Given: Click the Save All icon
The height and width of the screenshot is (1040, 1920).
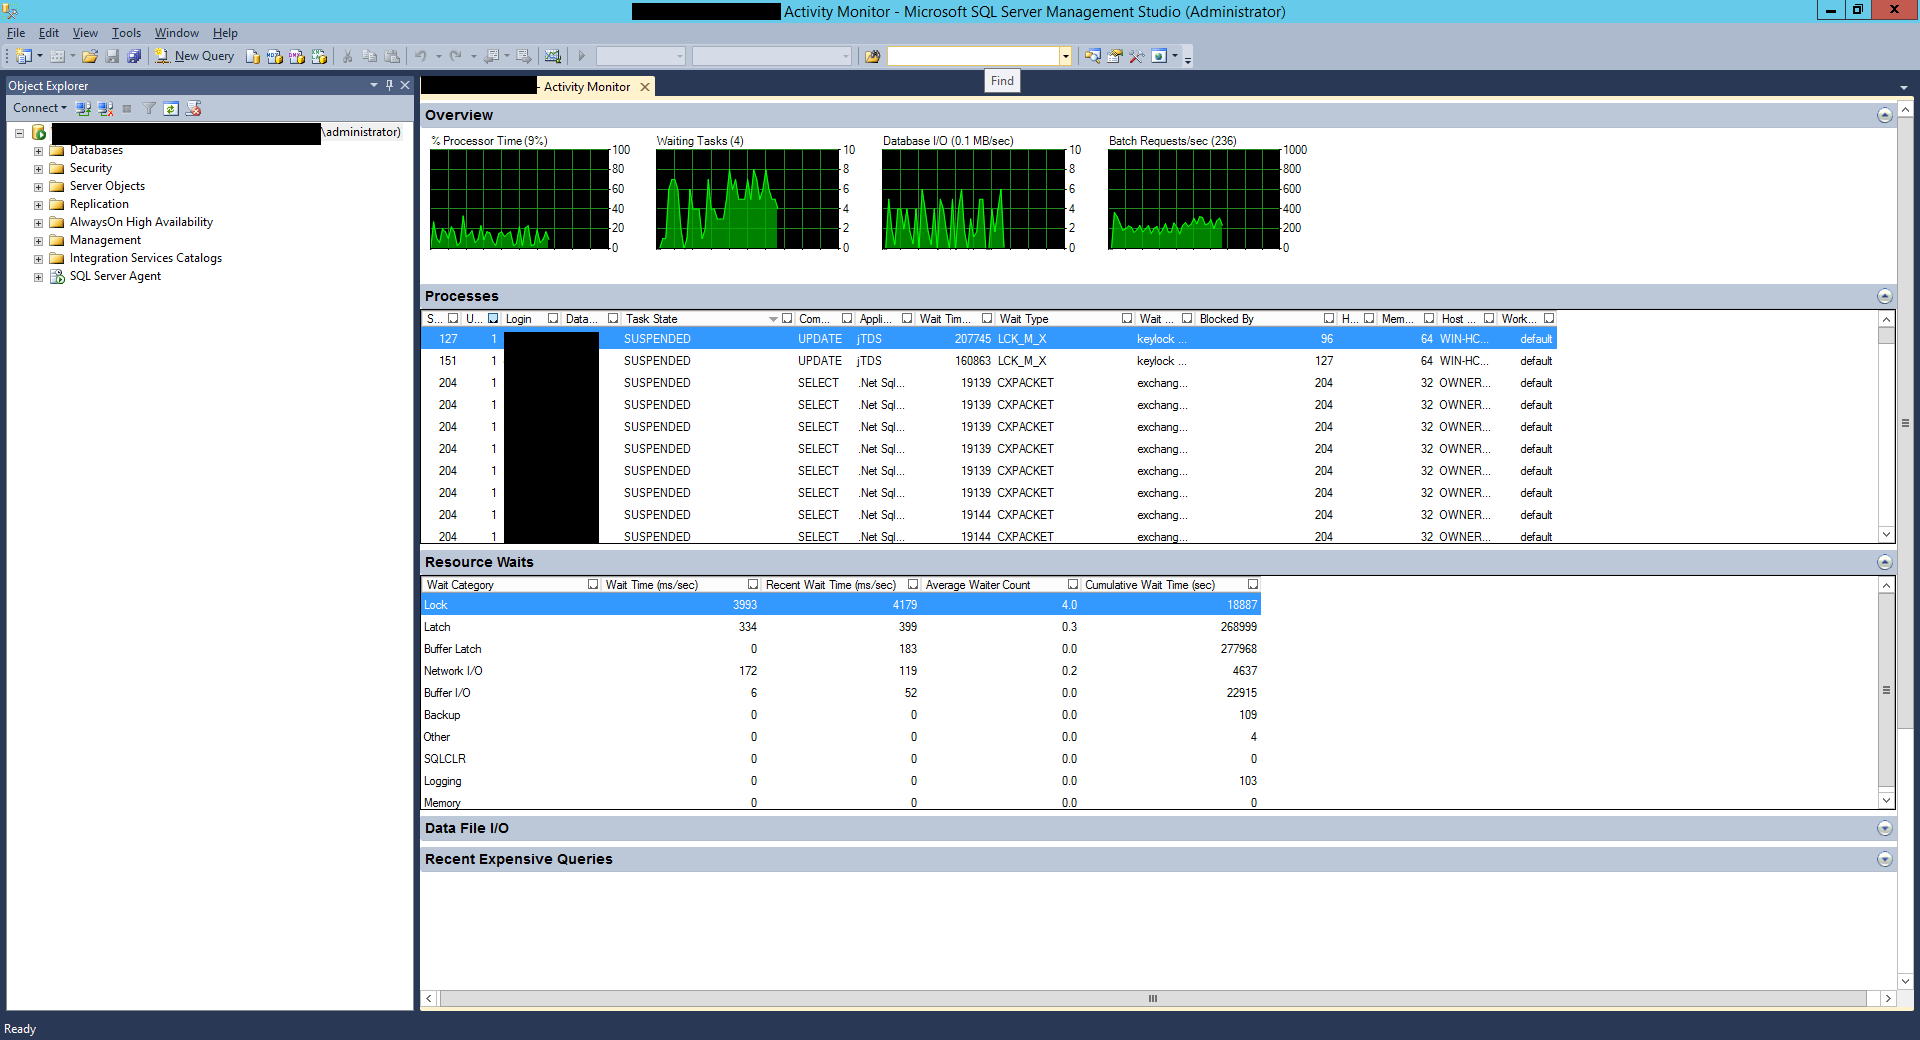Looking at the screenshot, I should click(x=134, y=56).
